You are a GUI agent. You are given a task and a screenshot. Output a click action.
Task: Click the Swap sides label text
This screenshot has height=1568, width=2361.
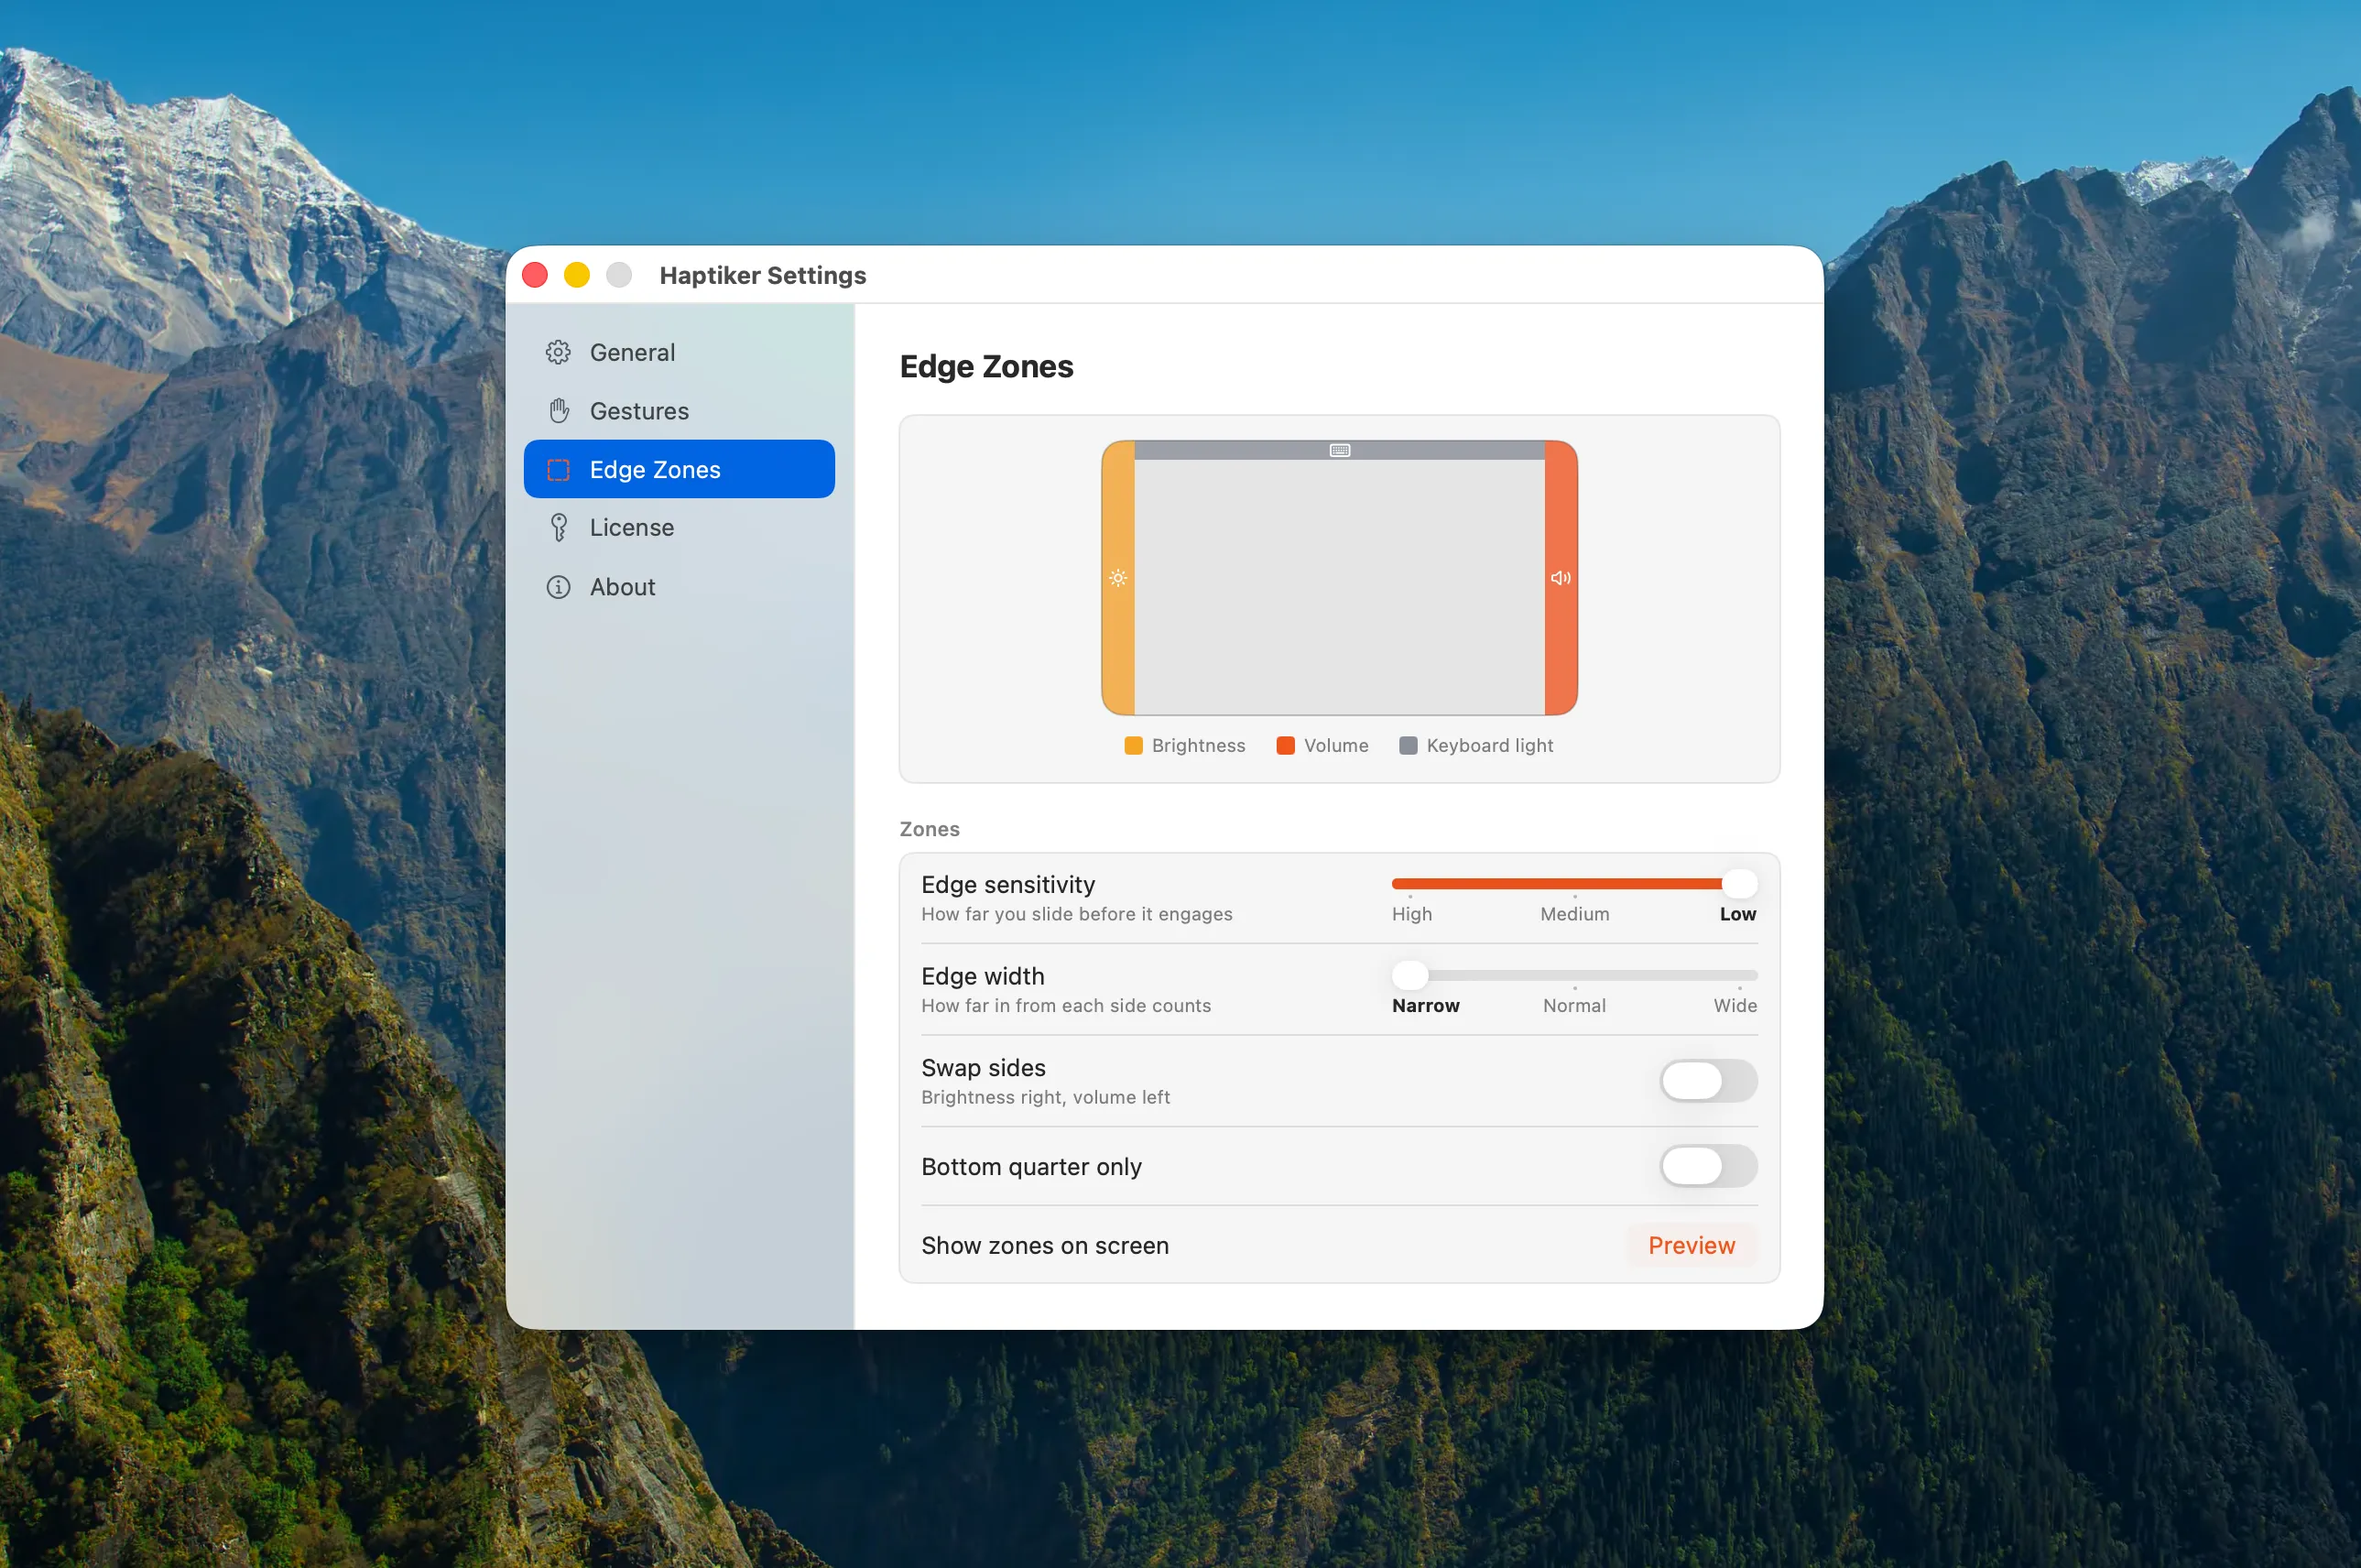(983, 1068)
